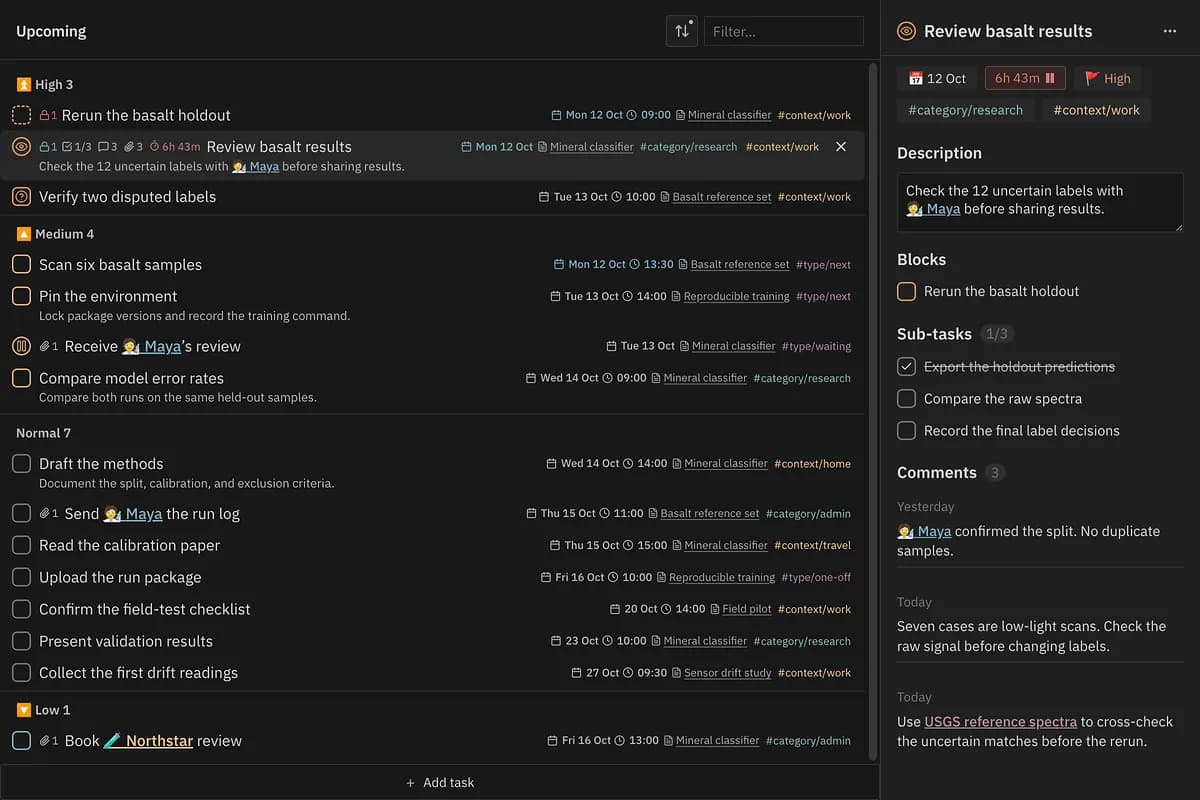Click attachment icon on Receive Maya's review
Viewport: 1200px width, 800px height.
pyautogui.click(x=44, y=347)
